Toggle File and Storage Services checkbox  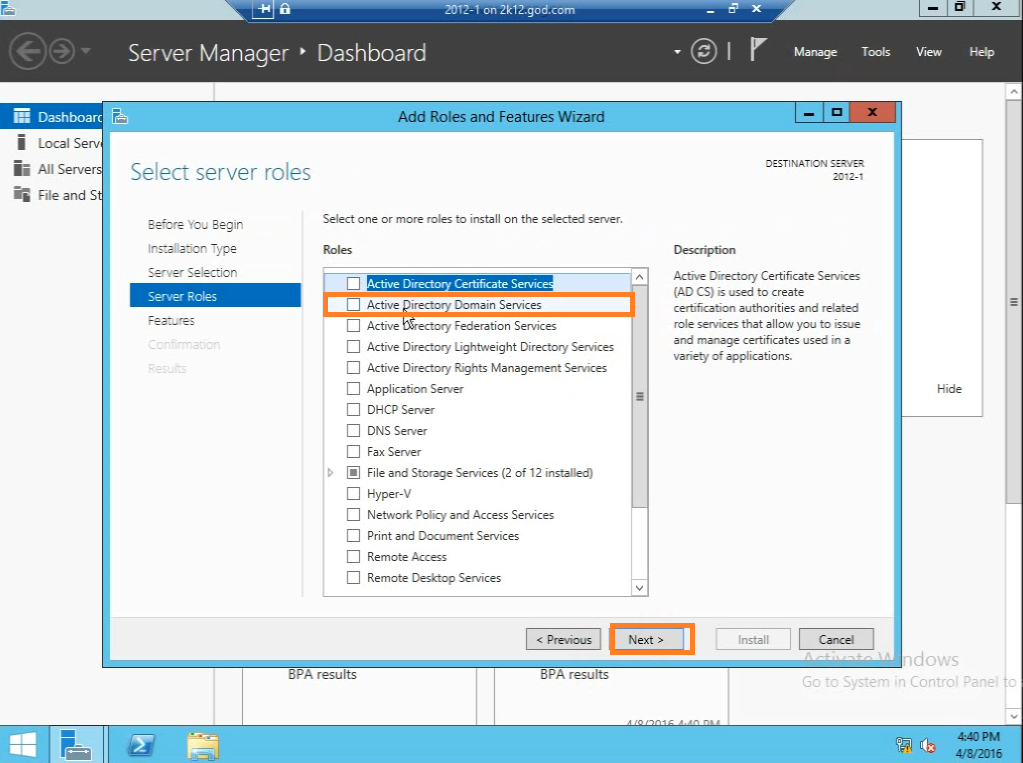click(x=354, y=473)
